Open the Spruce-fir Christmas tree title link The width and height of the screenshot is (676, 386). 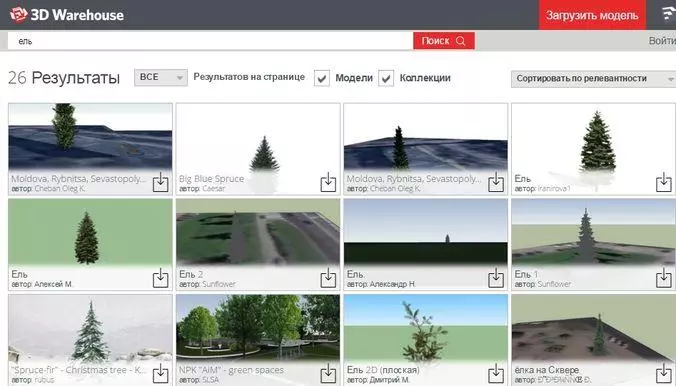click(x=79, y=370)
